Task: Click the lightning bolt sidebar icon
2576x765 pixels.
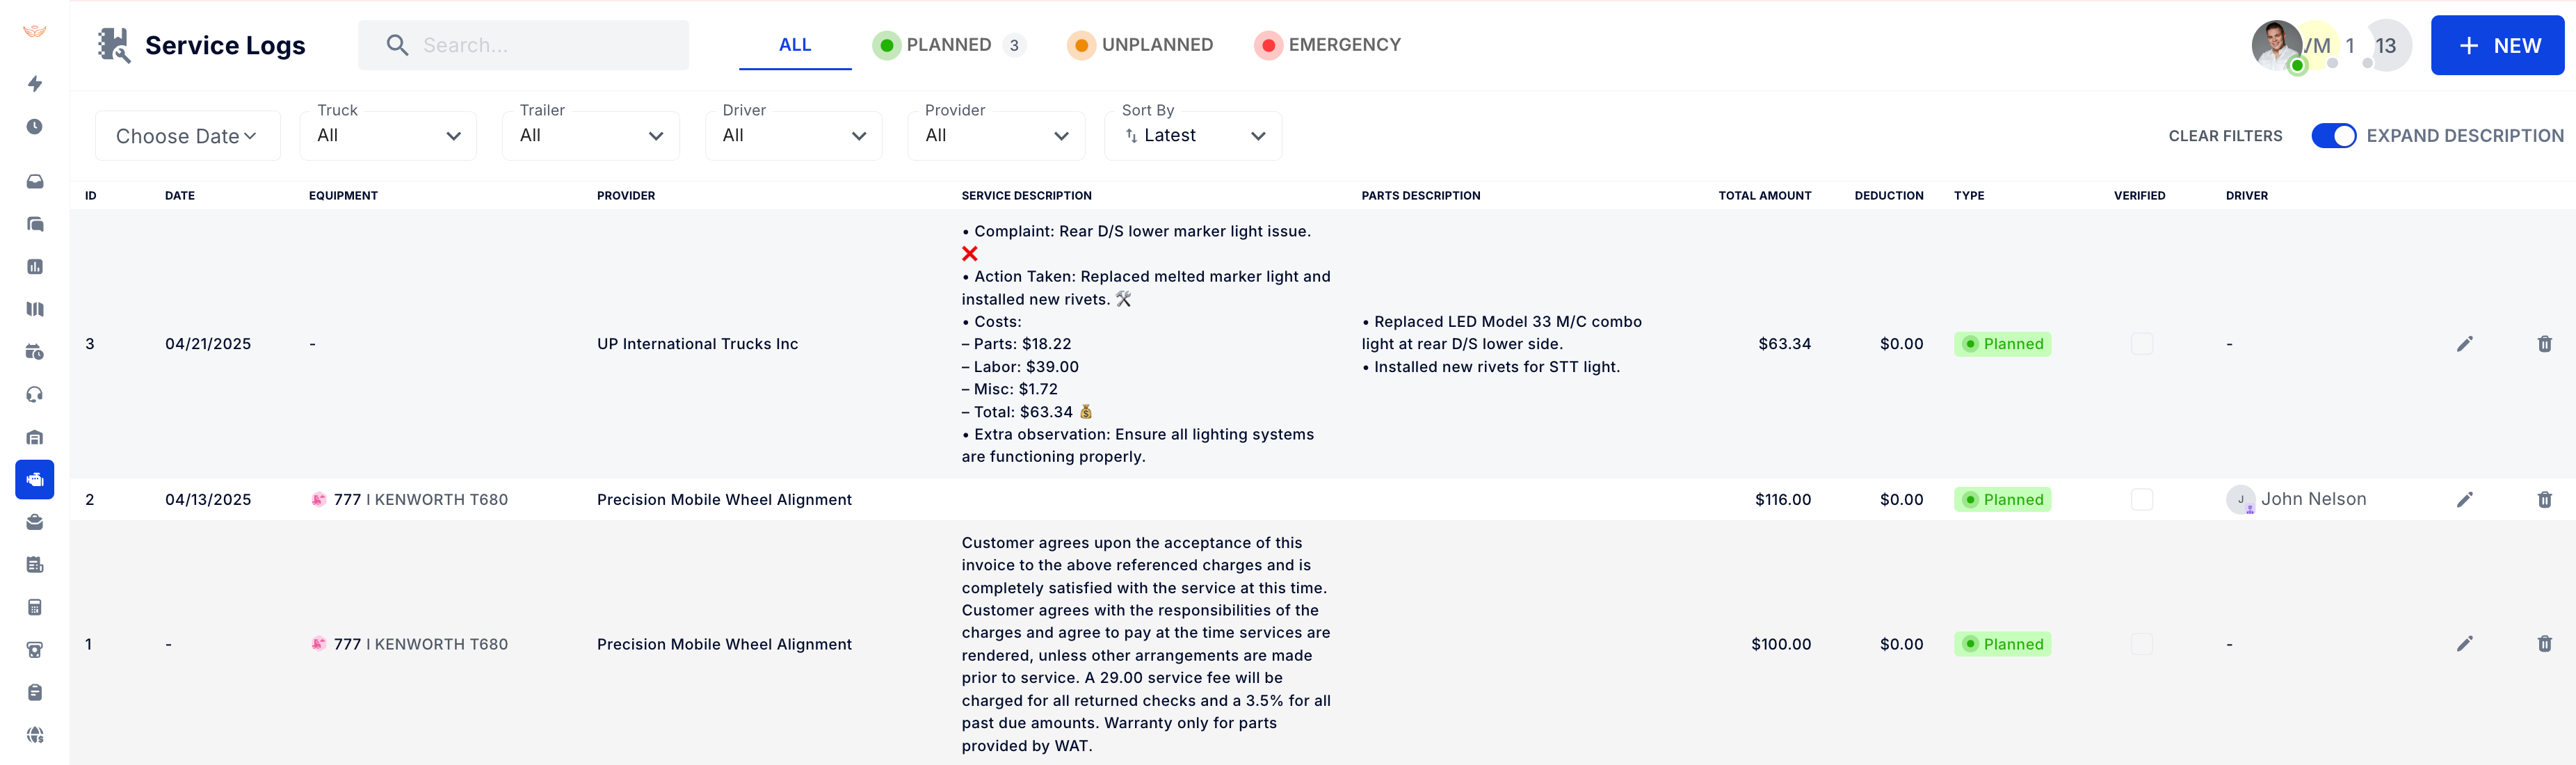Action: [35, 84]
